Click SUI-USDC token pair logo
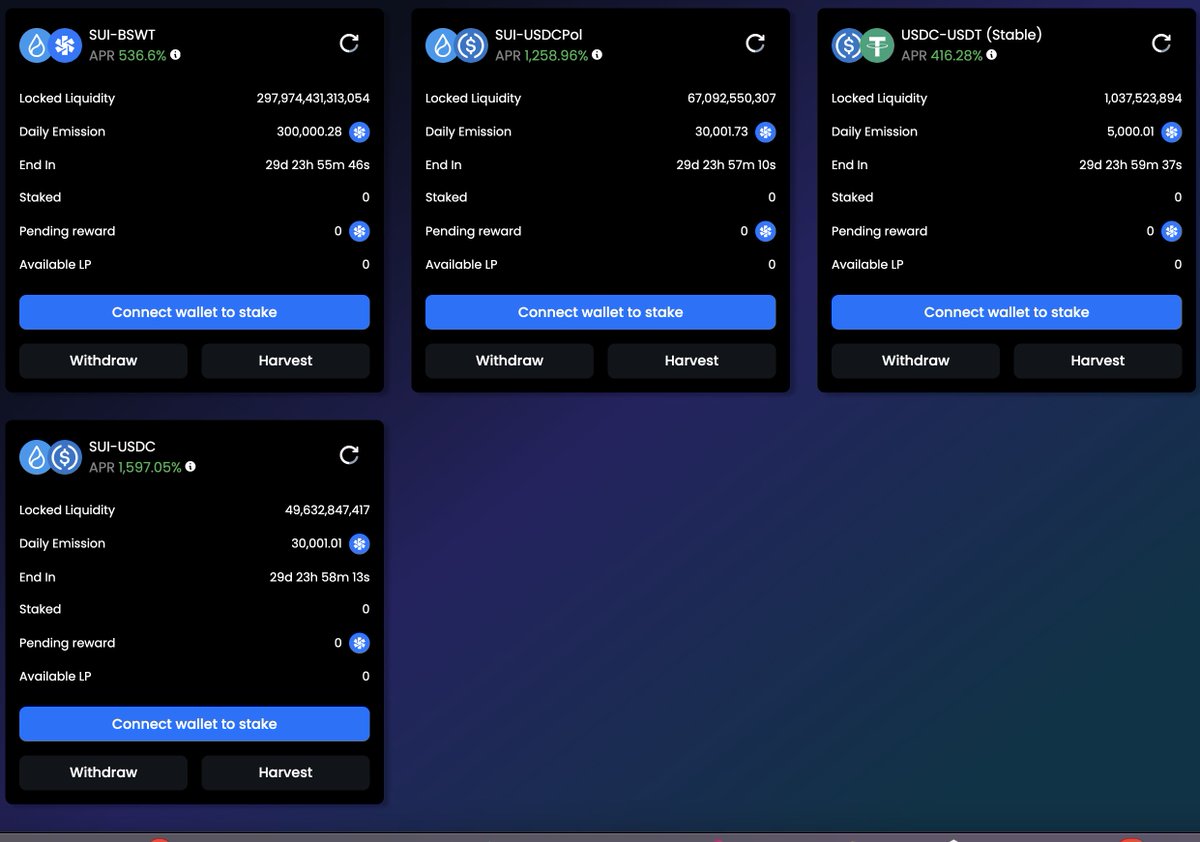Image resolution: width=1200 pixels, height=842 pixels. (50, 457)
